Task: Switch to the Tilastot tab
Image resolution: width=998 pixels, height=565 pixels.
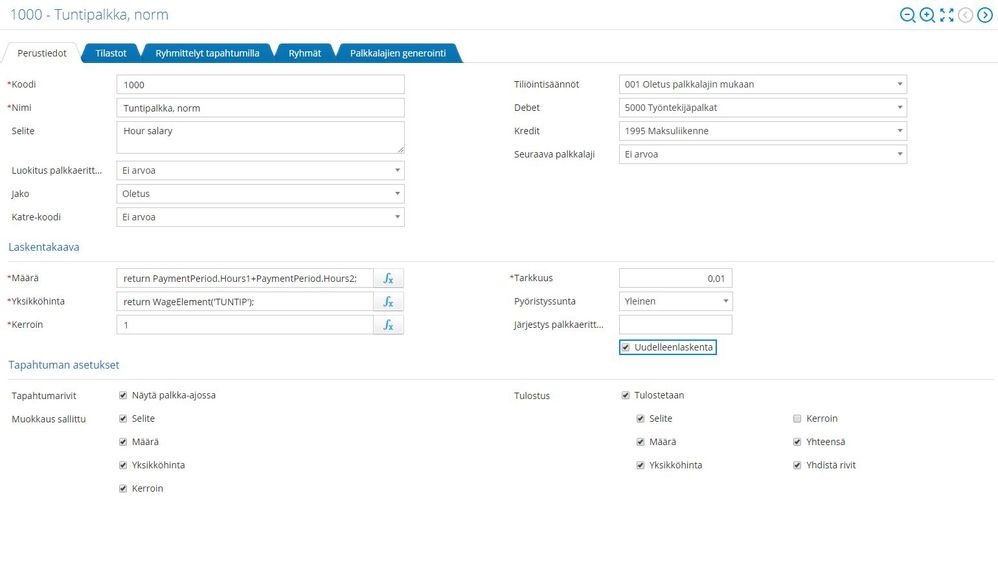Action: tap(111, 53)
